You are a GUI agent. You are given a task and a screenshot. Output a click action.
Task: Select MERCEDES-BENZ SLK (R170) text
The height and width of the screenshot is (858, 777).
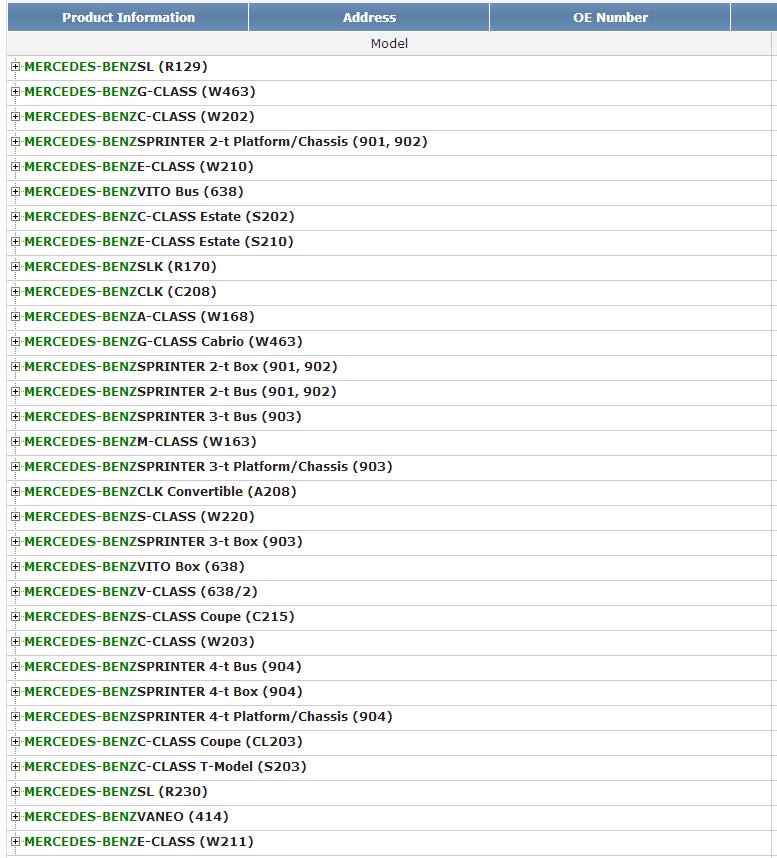point(120,266)
